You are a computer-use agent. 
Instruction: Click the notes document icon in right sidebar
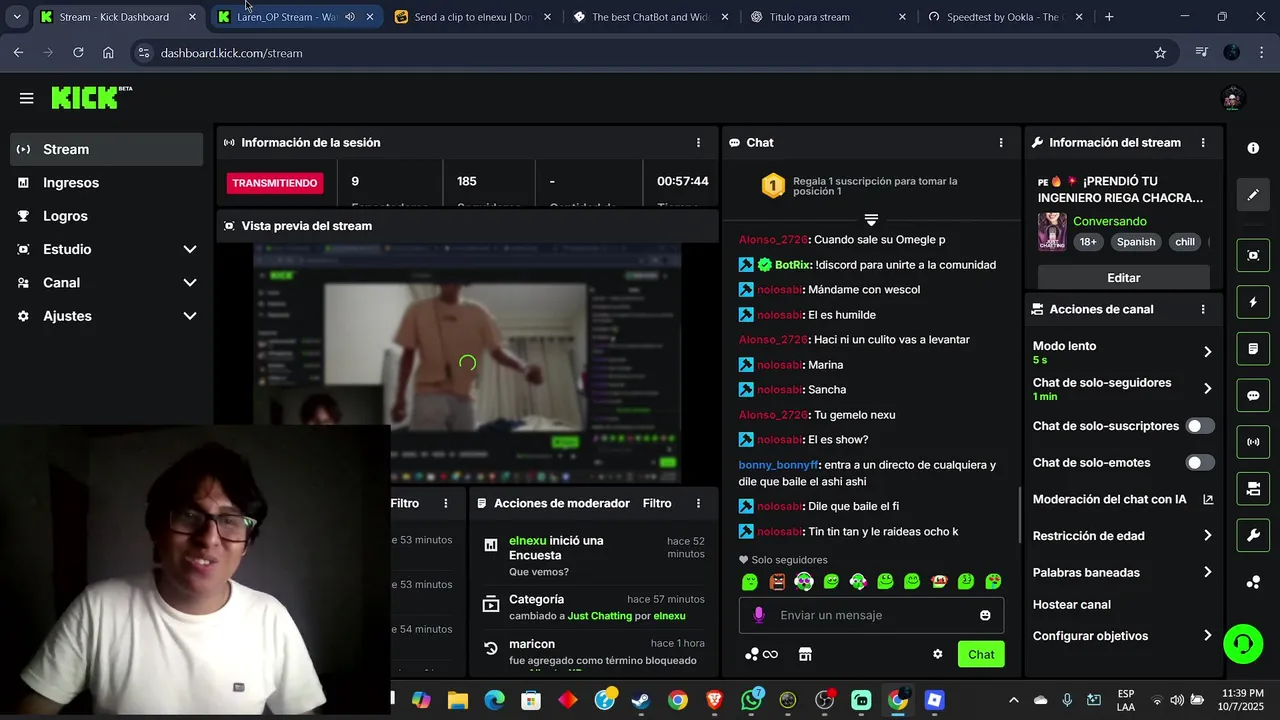[x=1253, y=349]
